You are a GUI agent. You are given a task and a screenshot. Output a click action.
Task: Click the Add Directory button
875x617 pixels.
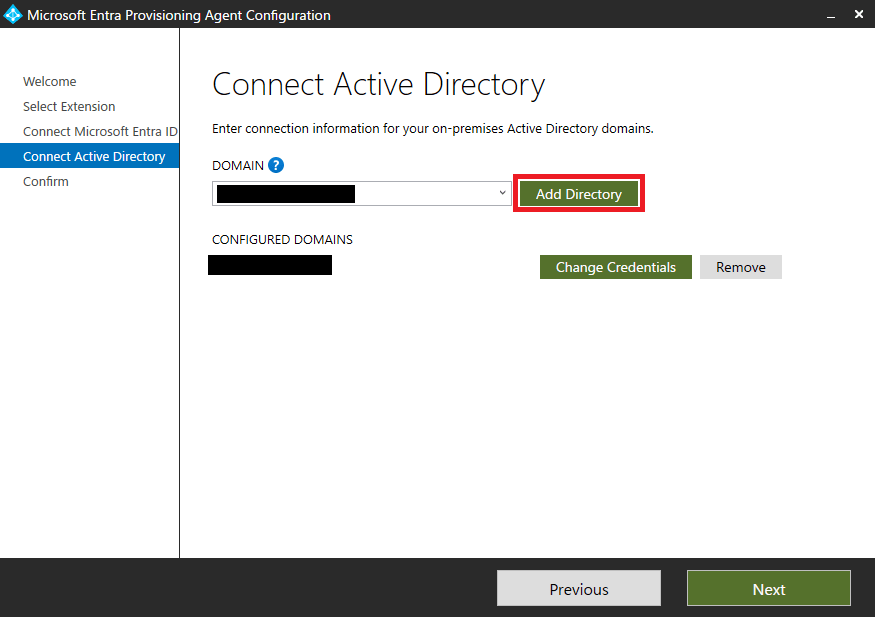(x=579, y=194)
